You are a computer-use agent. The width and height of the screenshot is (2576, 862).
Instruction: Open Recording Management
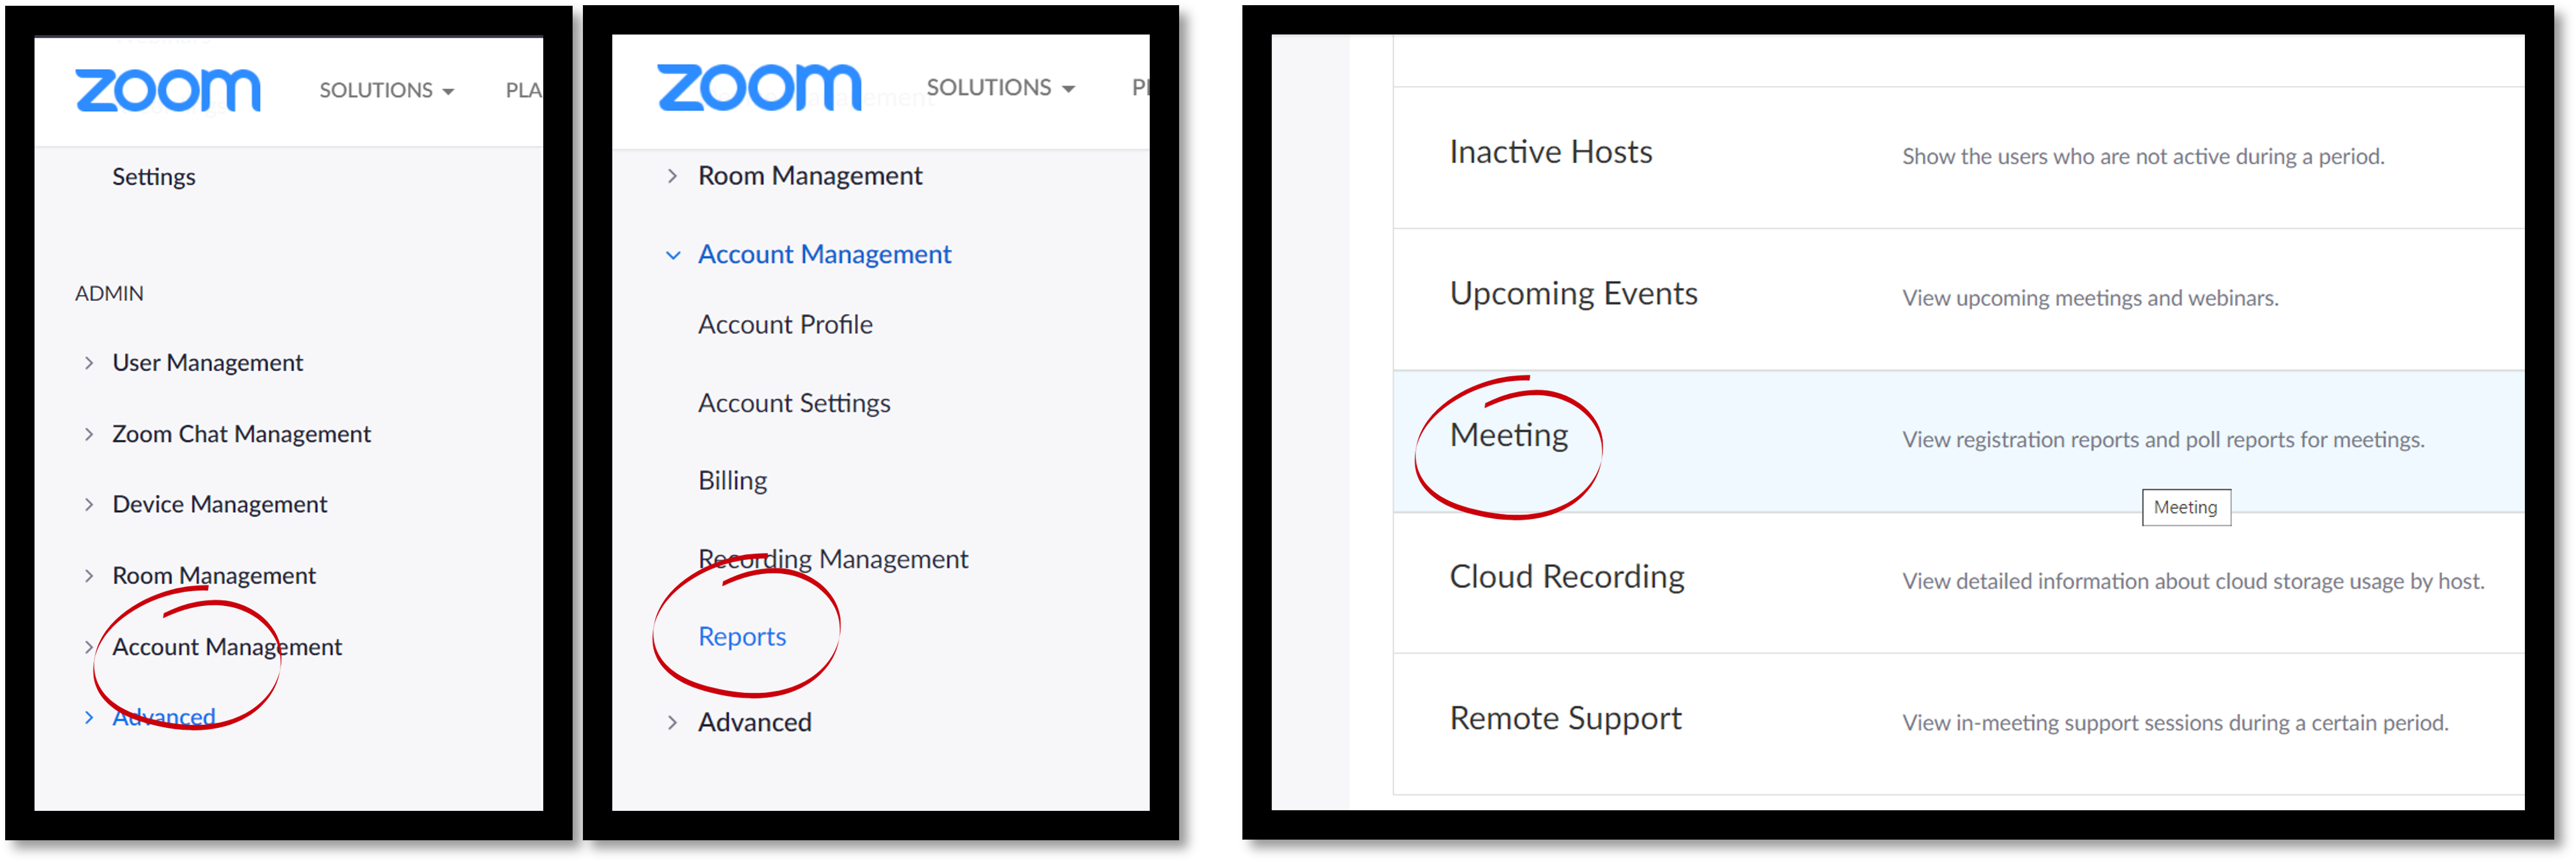pyautogui.click(x=833, y=558)
